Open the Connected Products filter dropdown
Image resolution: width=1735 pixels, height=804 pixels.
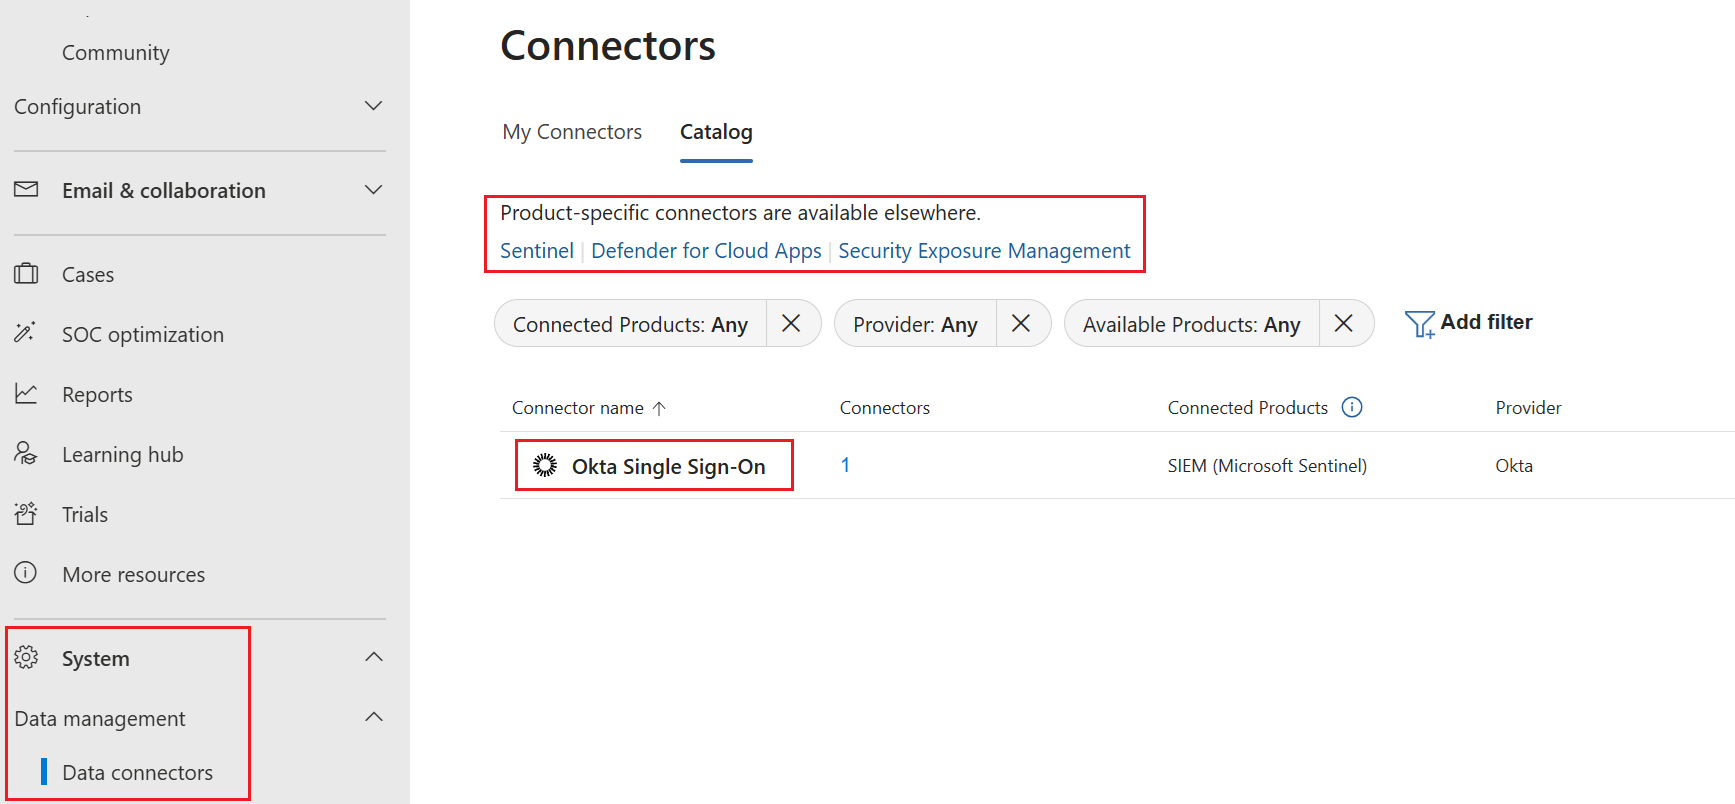coord(630,324)
